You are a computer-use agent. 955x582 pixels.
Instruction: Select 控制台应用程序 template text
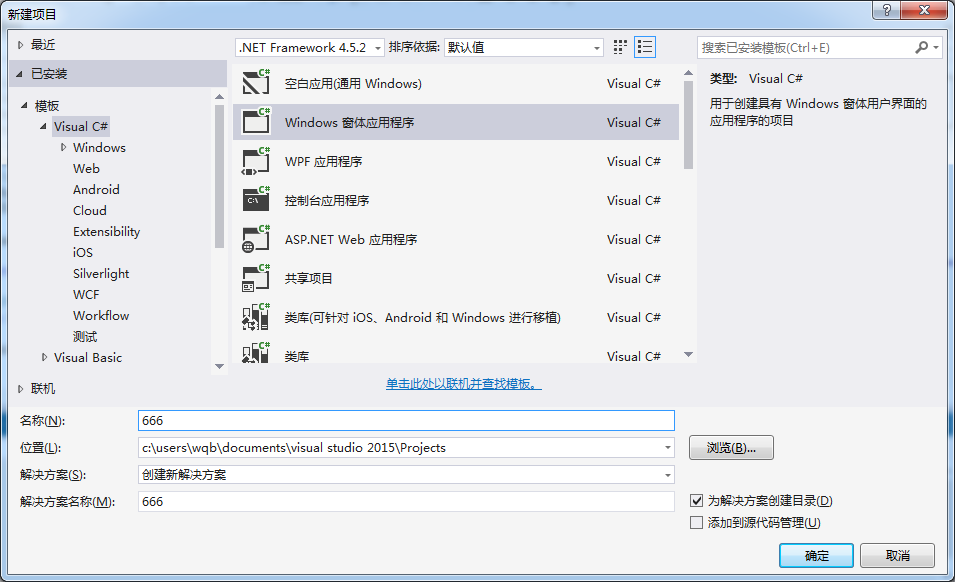327,200
